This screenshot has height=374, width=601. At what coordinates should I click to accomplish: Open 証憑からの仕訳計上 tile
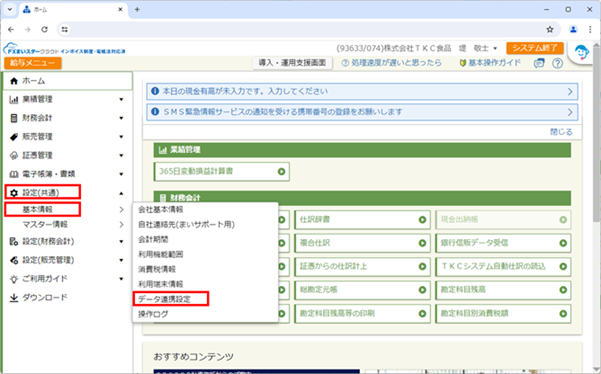pos(362,266)
